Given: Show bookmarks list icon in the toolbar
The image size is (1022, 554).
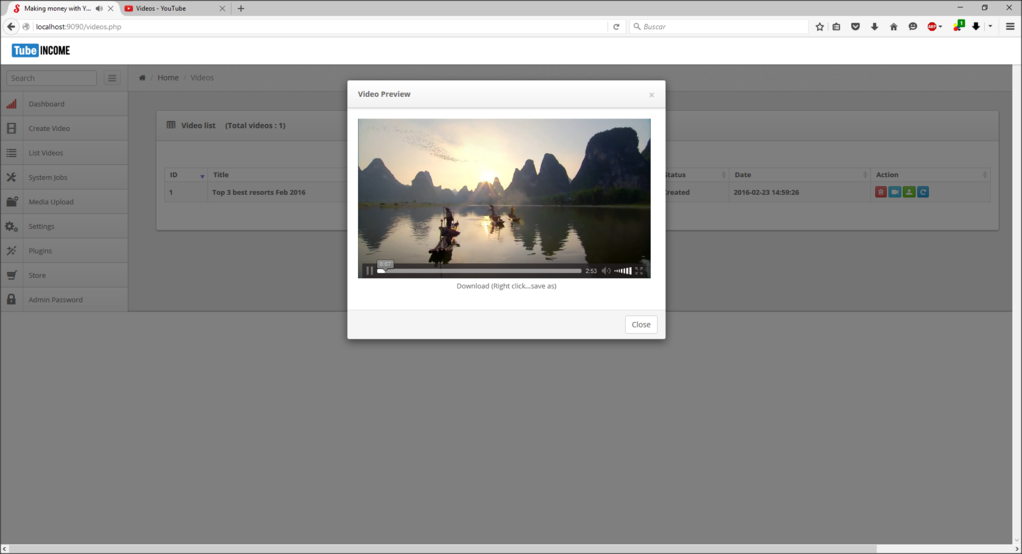Looking at the screenshot, I should tap(836, 27).
